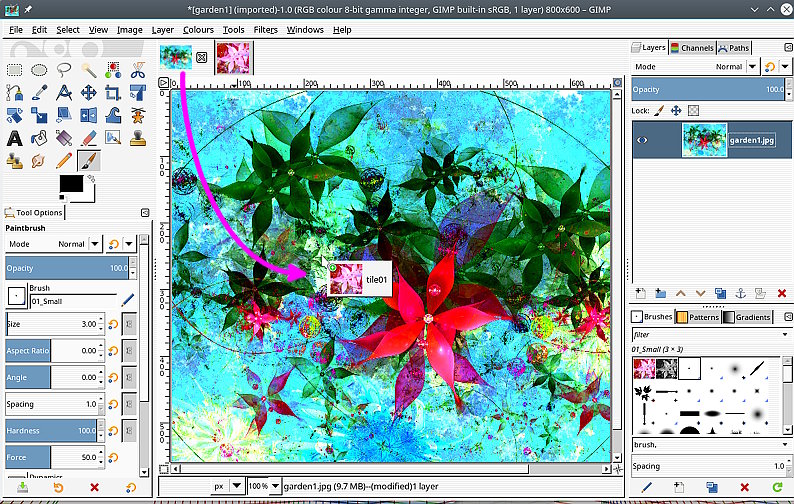The image size is (794, 504).
Task: Switch to the Channels tab
Action: click(x=692, y=48)
